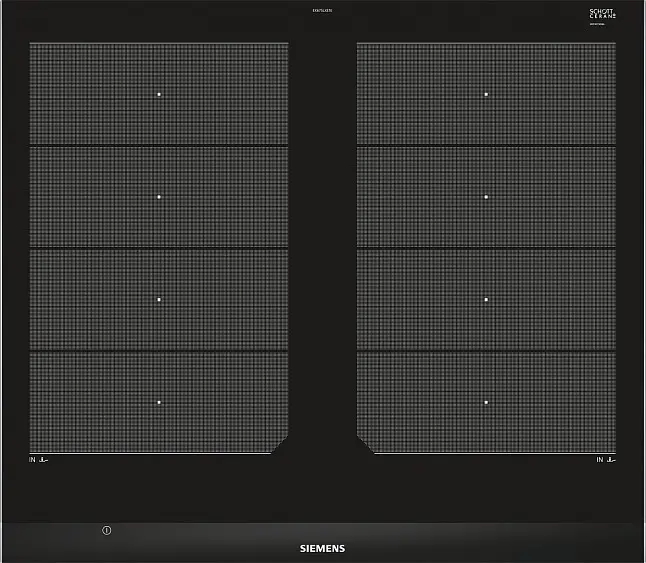Select center dot of second left zone

point(159,197)
